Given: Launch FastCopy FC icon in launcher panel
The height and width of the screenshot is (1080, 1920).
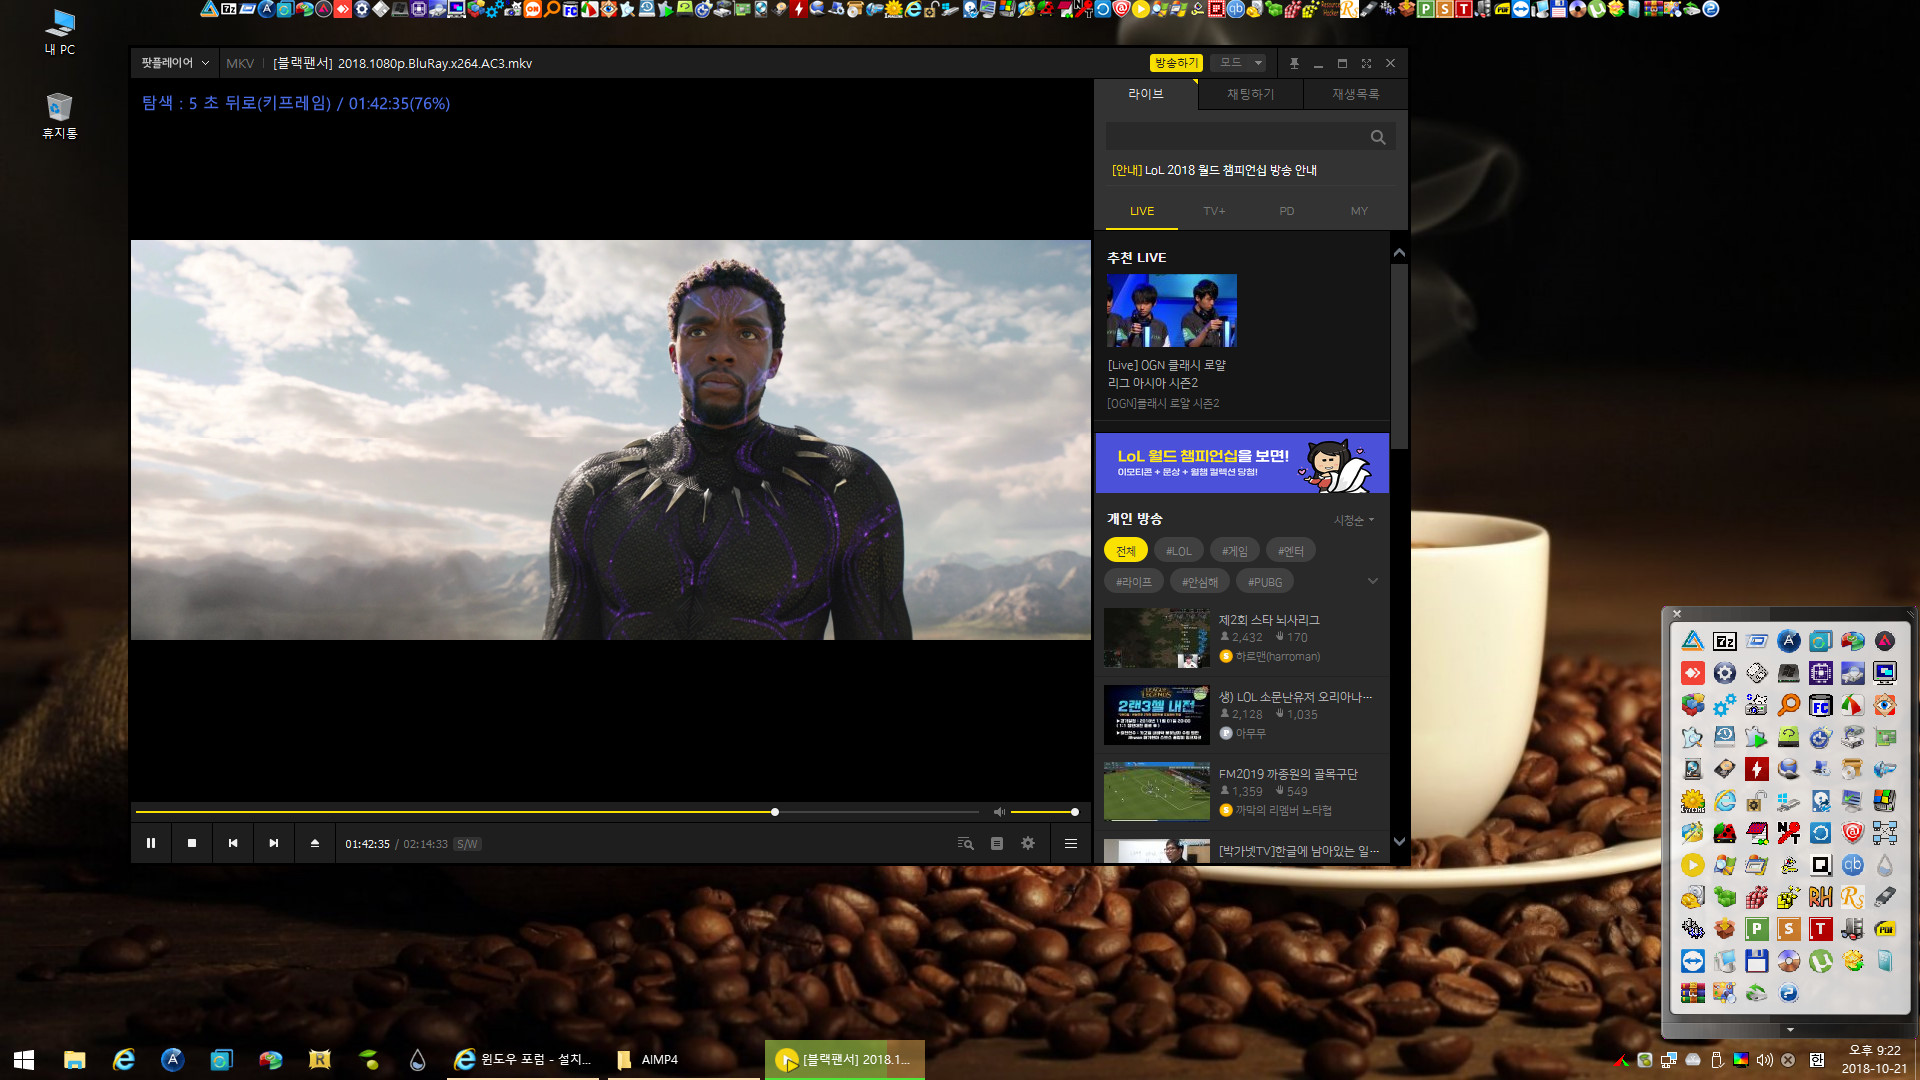Looking at the screenshot, I should (x=1821, y=705).
